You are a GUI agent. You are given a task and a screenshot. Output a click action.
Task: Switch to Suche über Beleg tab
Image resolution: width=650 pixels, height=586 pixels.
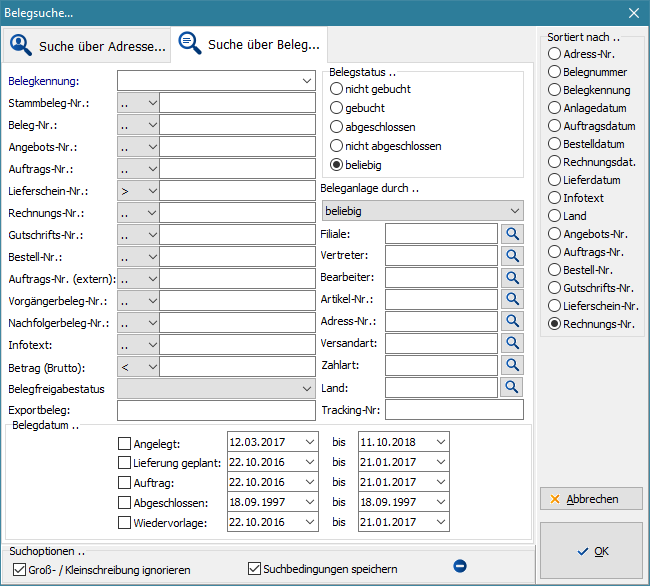(x=249, y=44)
